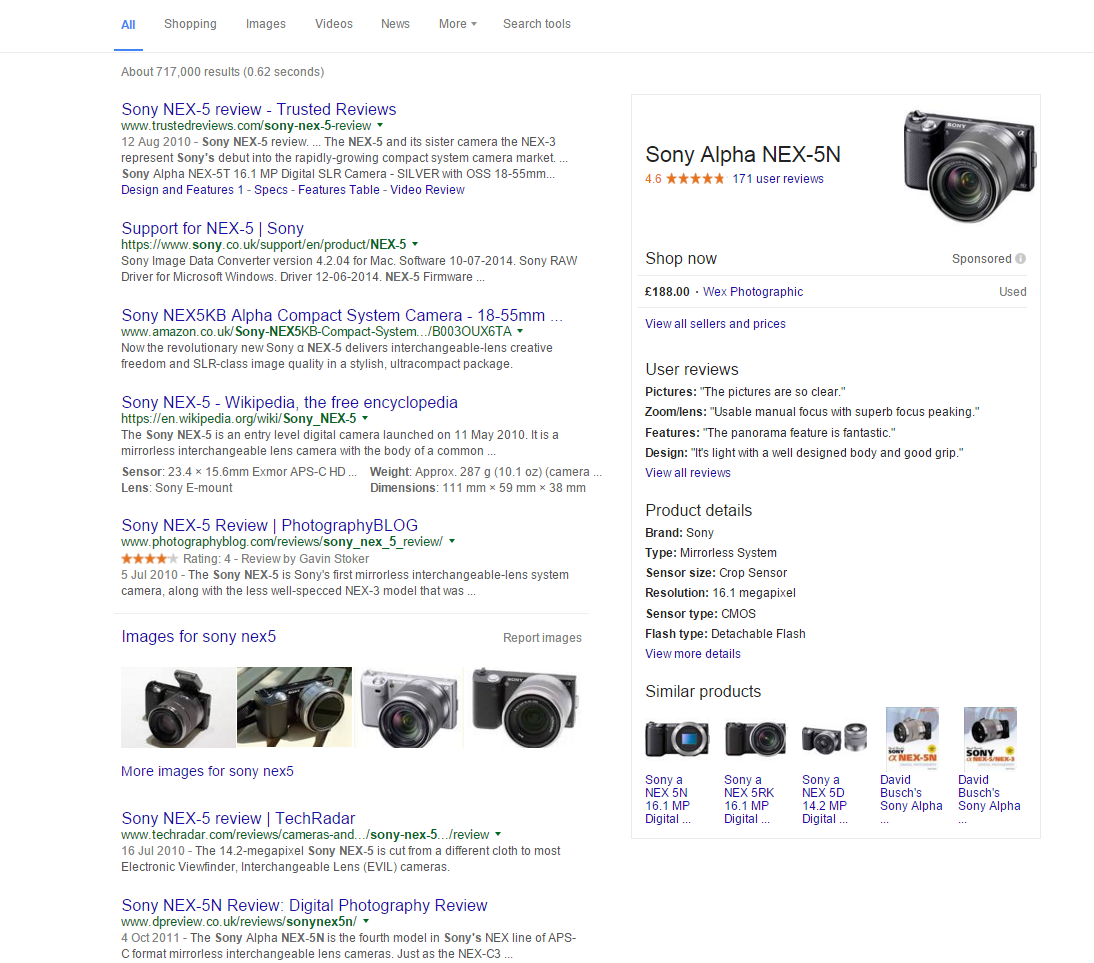This screenshot has width=1094, height=963.
Task: Open the Sony a NEX 5RK 16.1 MP link
Action: [749, 800]
